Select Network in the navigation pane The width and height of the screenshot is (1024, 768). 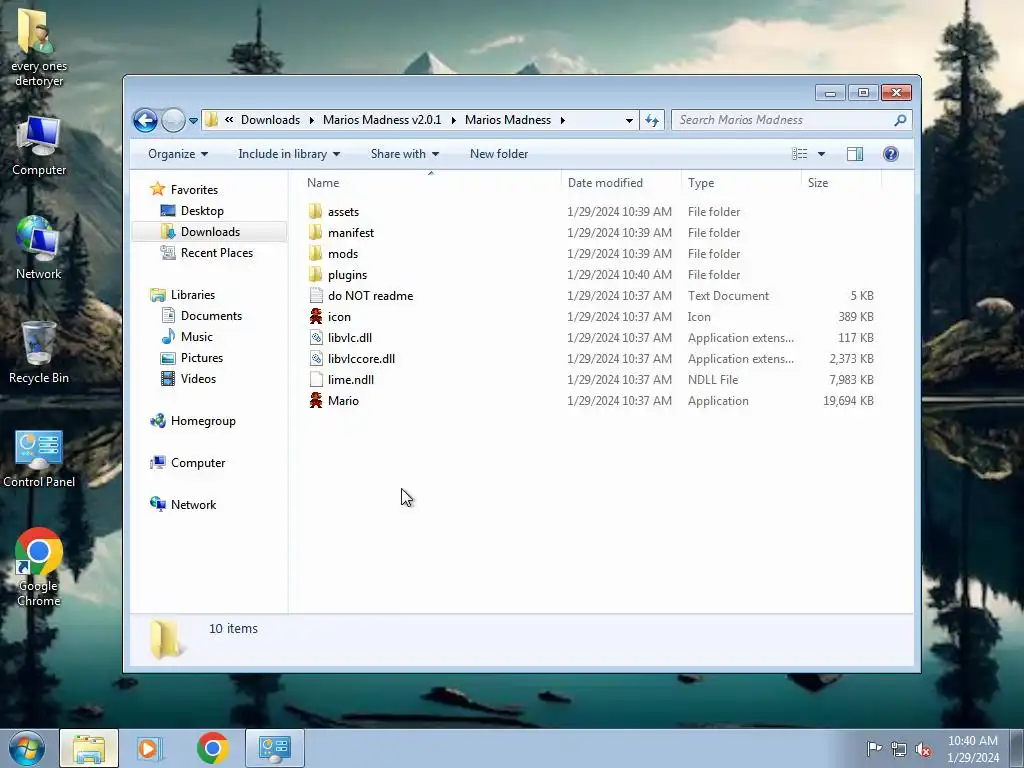coord(193,504)
